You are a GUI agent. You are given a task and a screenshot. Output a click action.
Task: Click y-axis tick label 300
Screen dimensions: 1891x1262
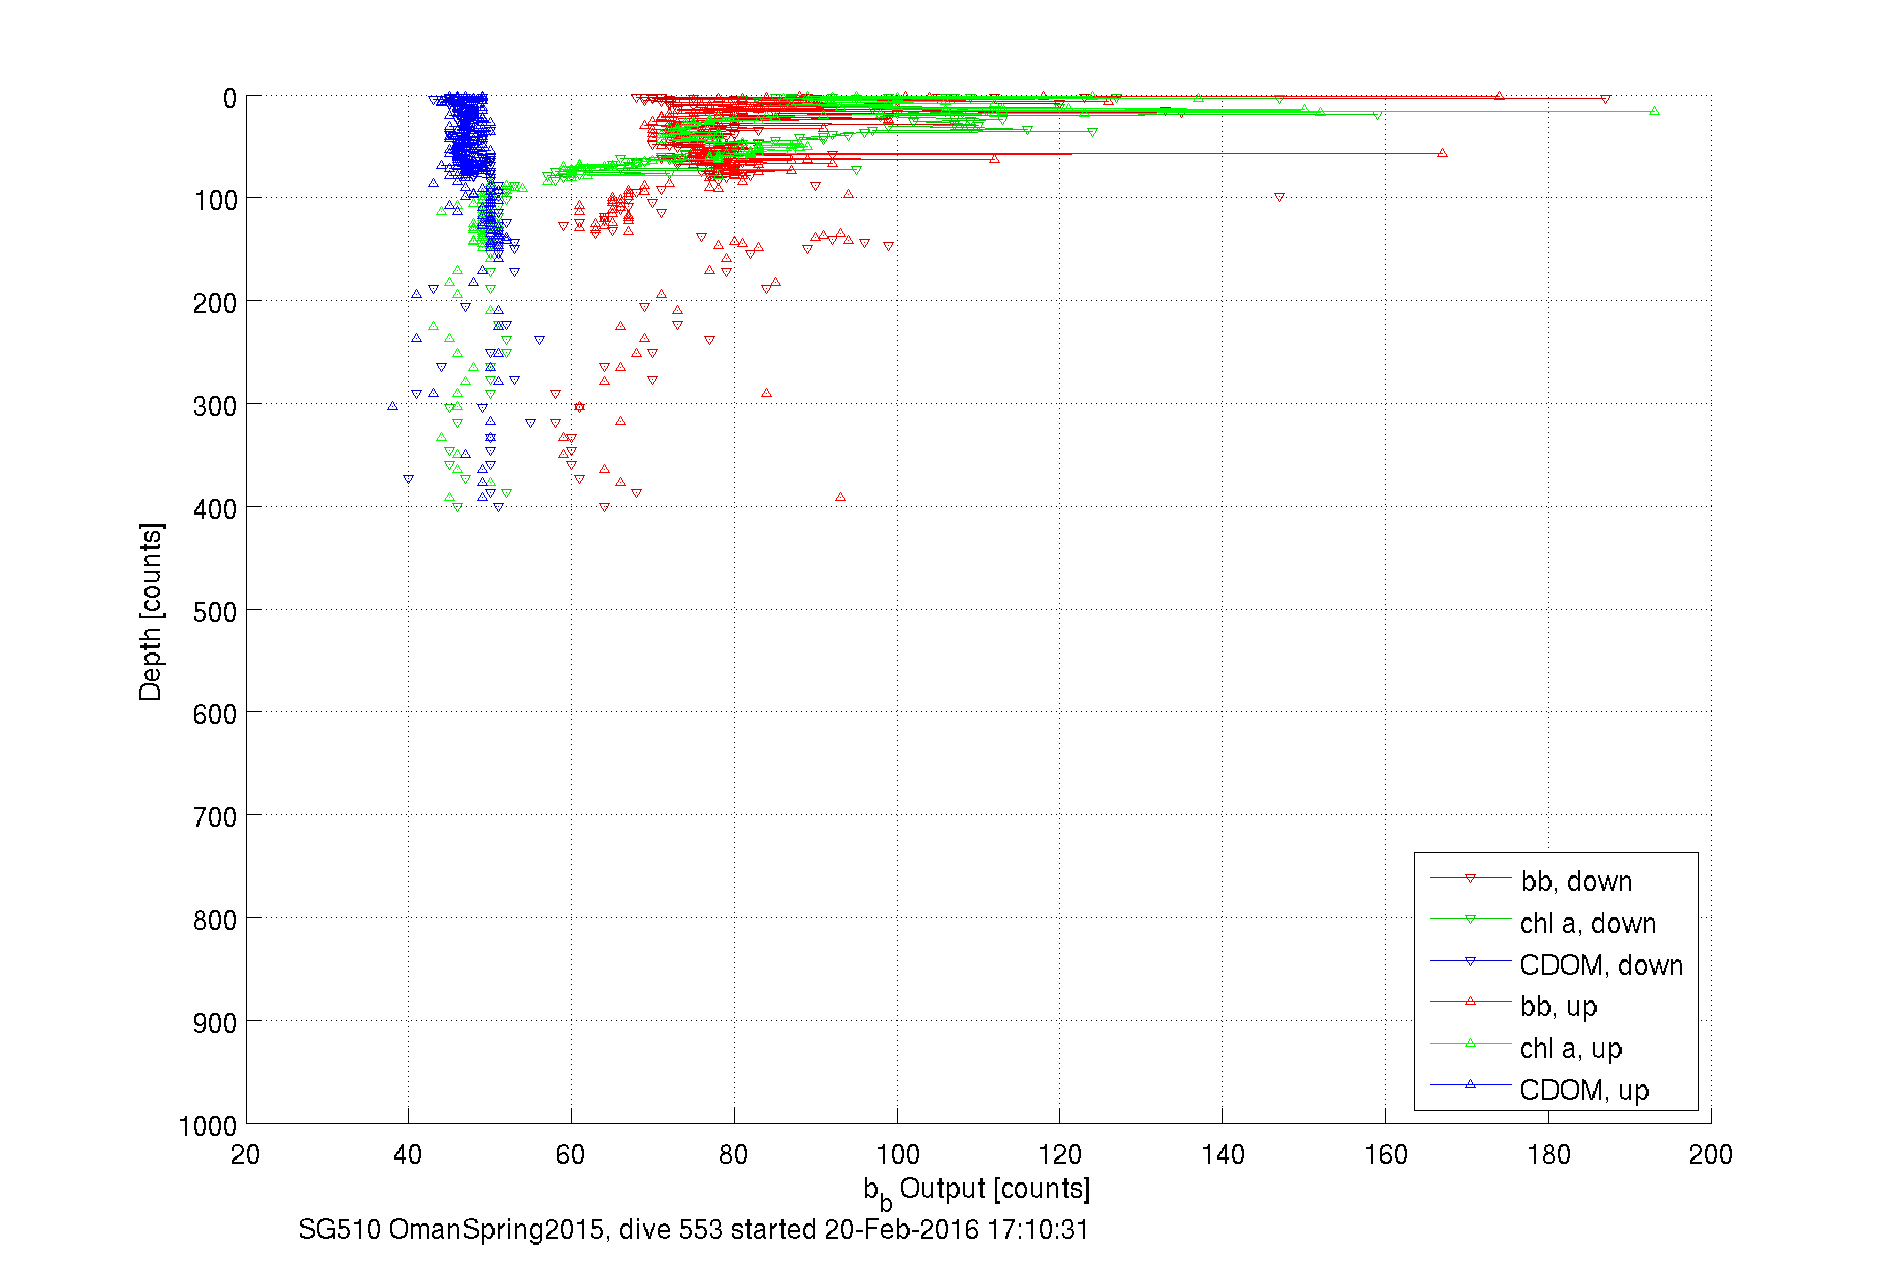pyautogui.click(x=215, y=406)
